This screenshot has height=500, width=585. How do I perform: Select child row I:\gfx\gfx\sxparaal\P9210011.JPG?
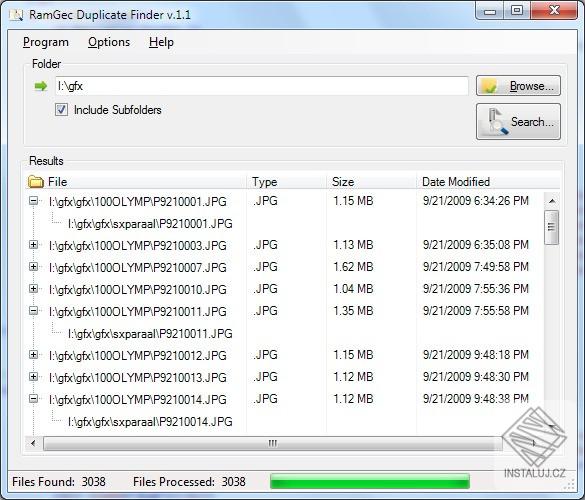(150, 334)
